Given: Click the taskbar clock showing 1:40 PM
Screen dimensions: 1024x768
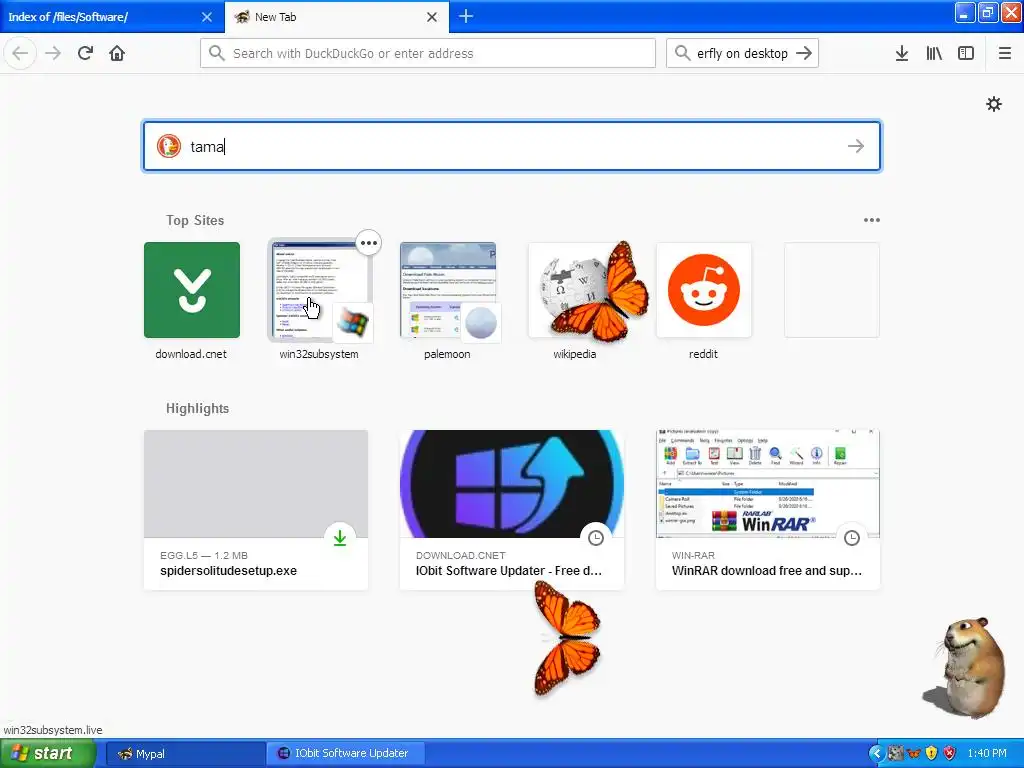Looking at the screenshot, I should [987, 754].
